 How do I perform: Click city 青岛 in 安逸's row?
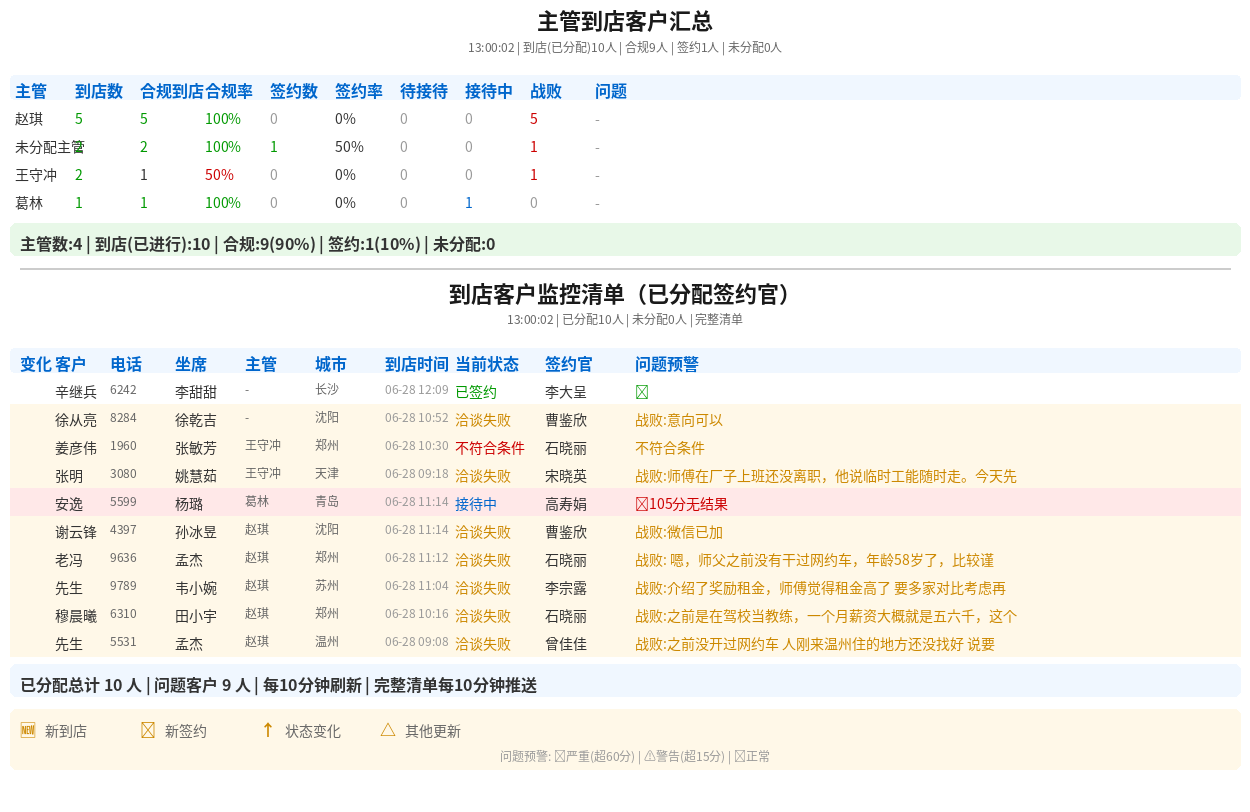(327, 502)
